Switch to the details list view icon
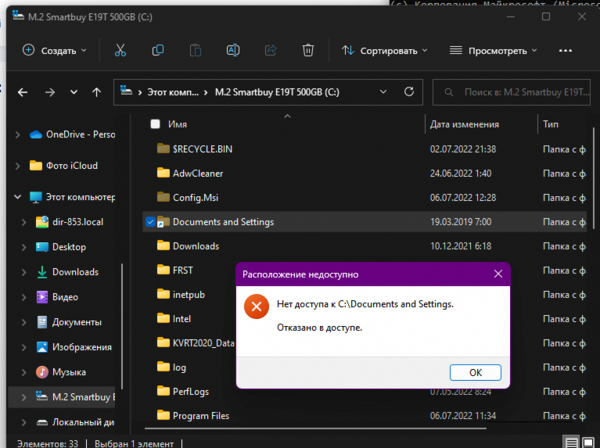This screenshot has width=600, height=448. (570, 441)
